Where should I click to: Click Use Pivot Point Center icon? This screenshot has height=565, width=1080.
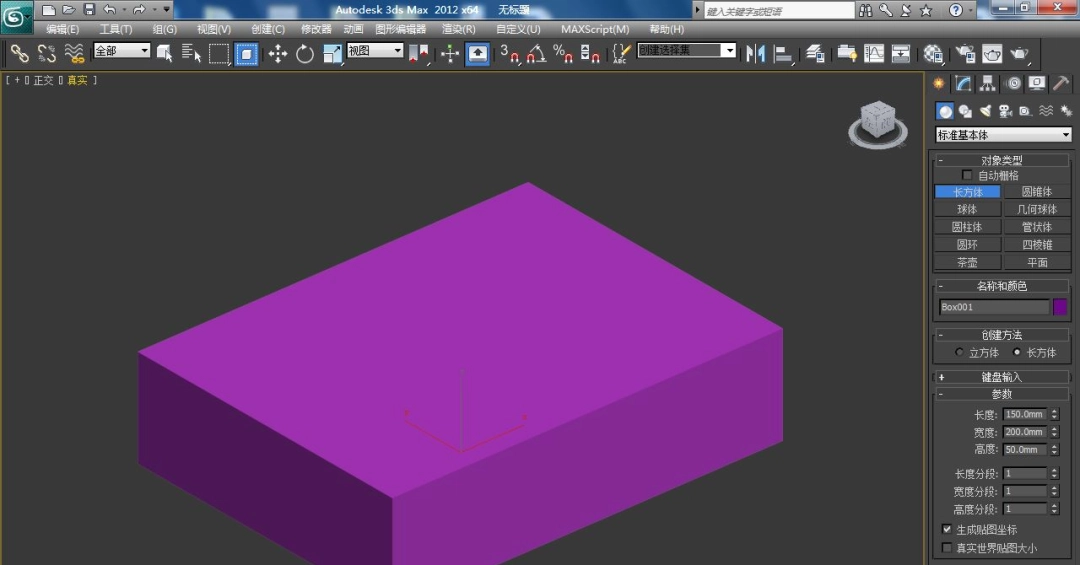(x=418, y=53)
